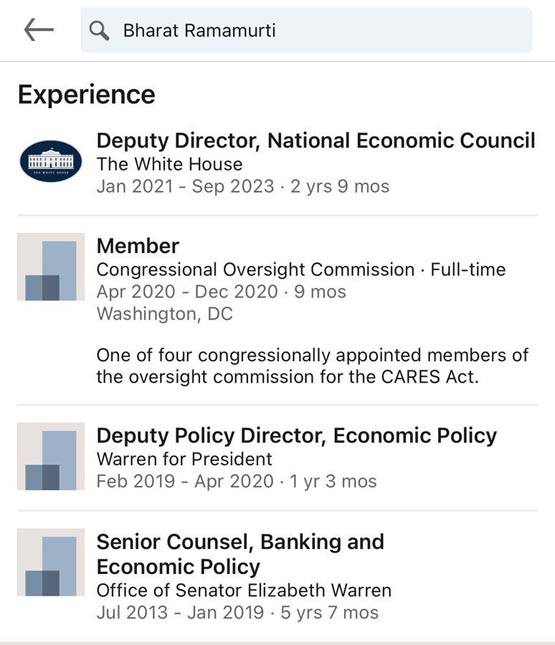Click the search magnifying glass icon
The height and width of the screenshot is (645, 555).
coord(99,31)
